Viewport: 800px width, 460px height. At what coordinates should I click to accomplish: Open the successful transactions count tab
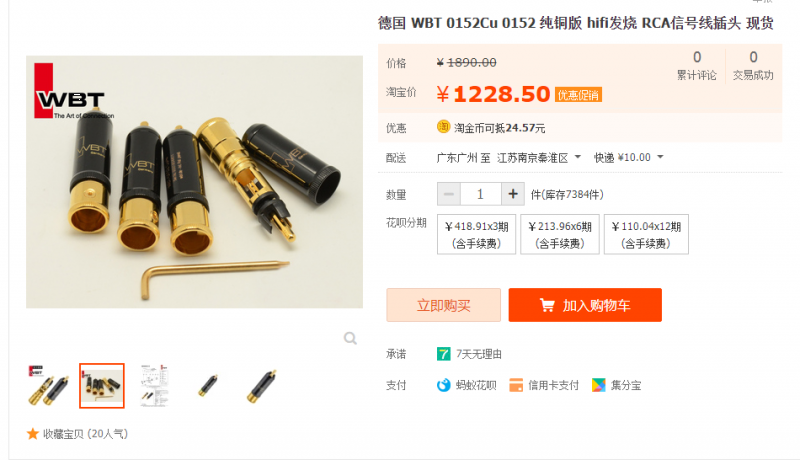[753, 66]
